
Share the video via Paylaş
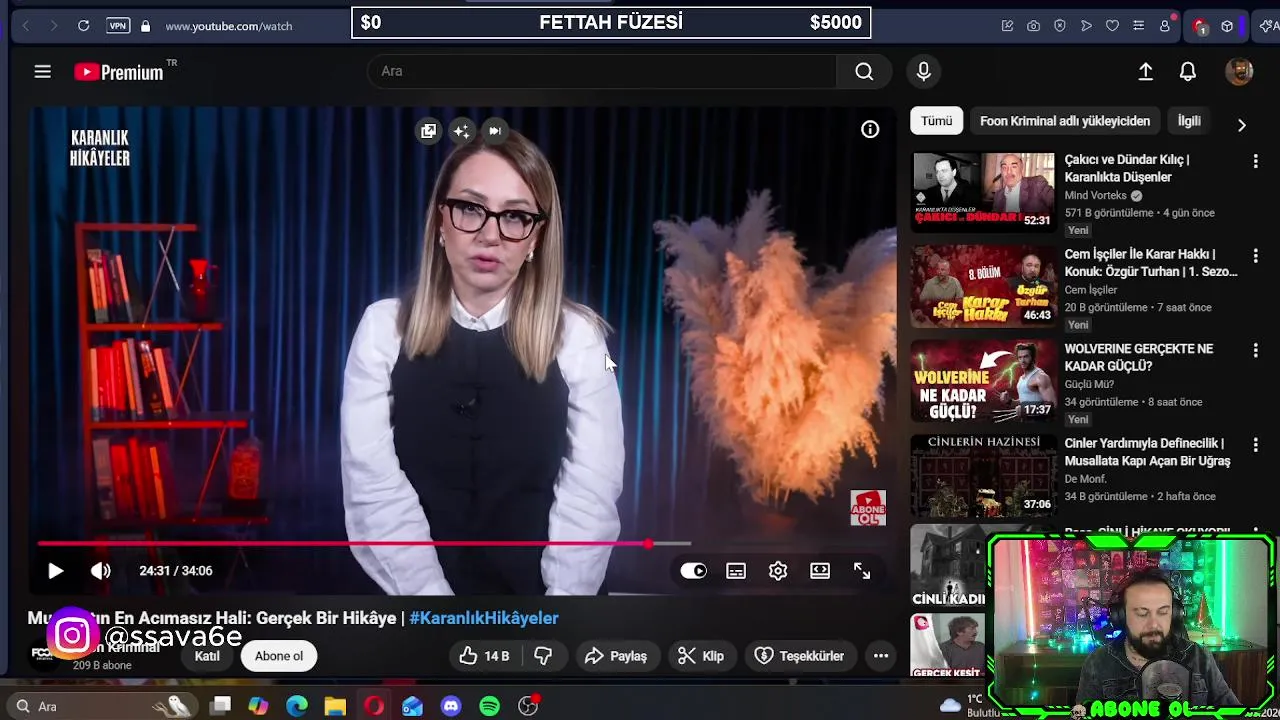[616, 656]
